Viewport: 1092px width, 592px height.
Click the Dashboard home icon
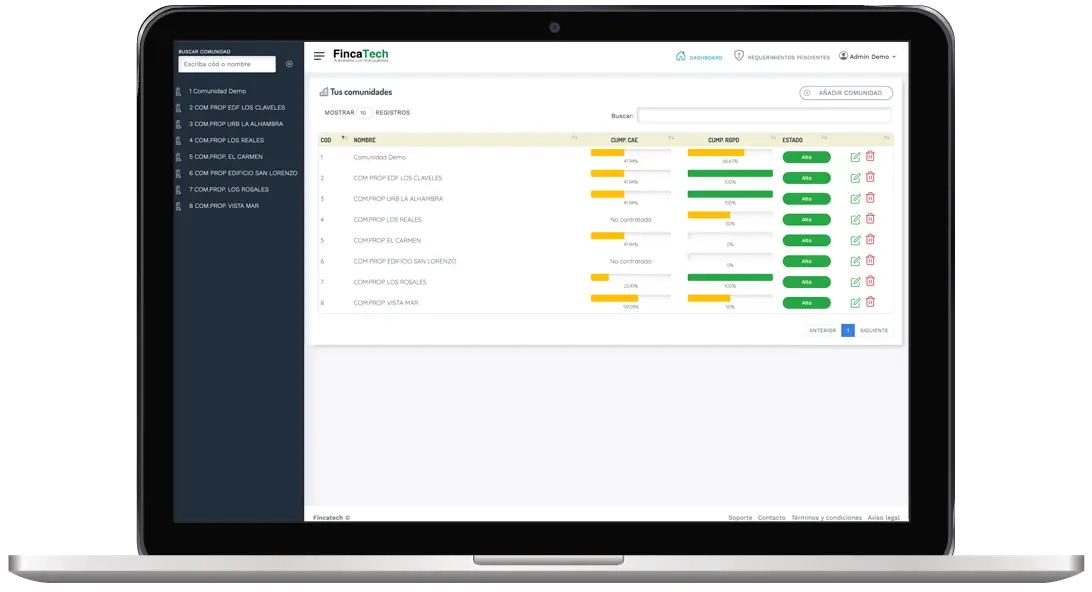681,56
